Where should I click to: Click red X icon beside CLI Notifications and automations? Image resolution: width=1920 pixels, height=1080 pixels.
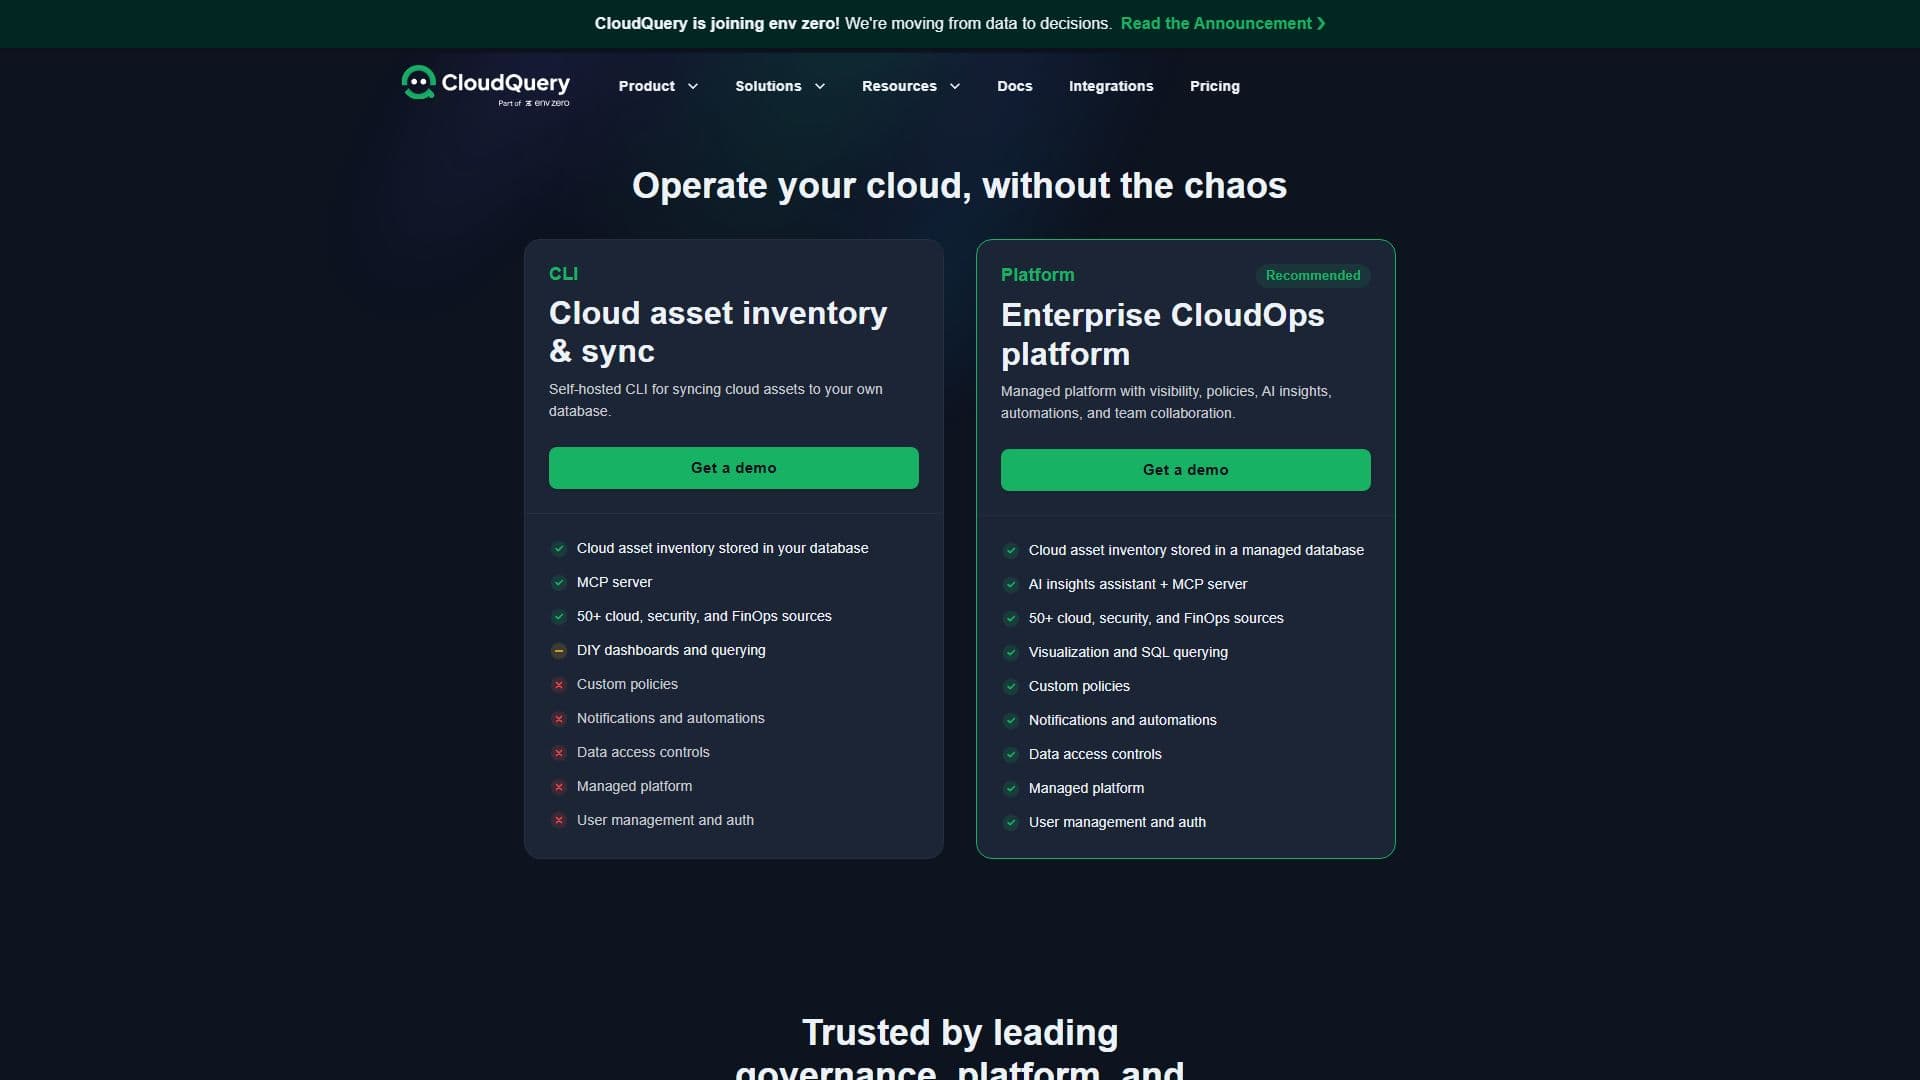559,719
